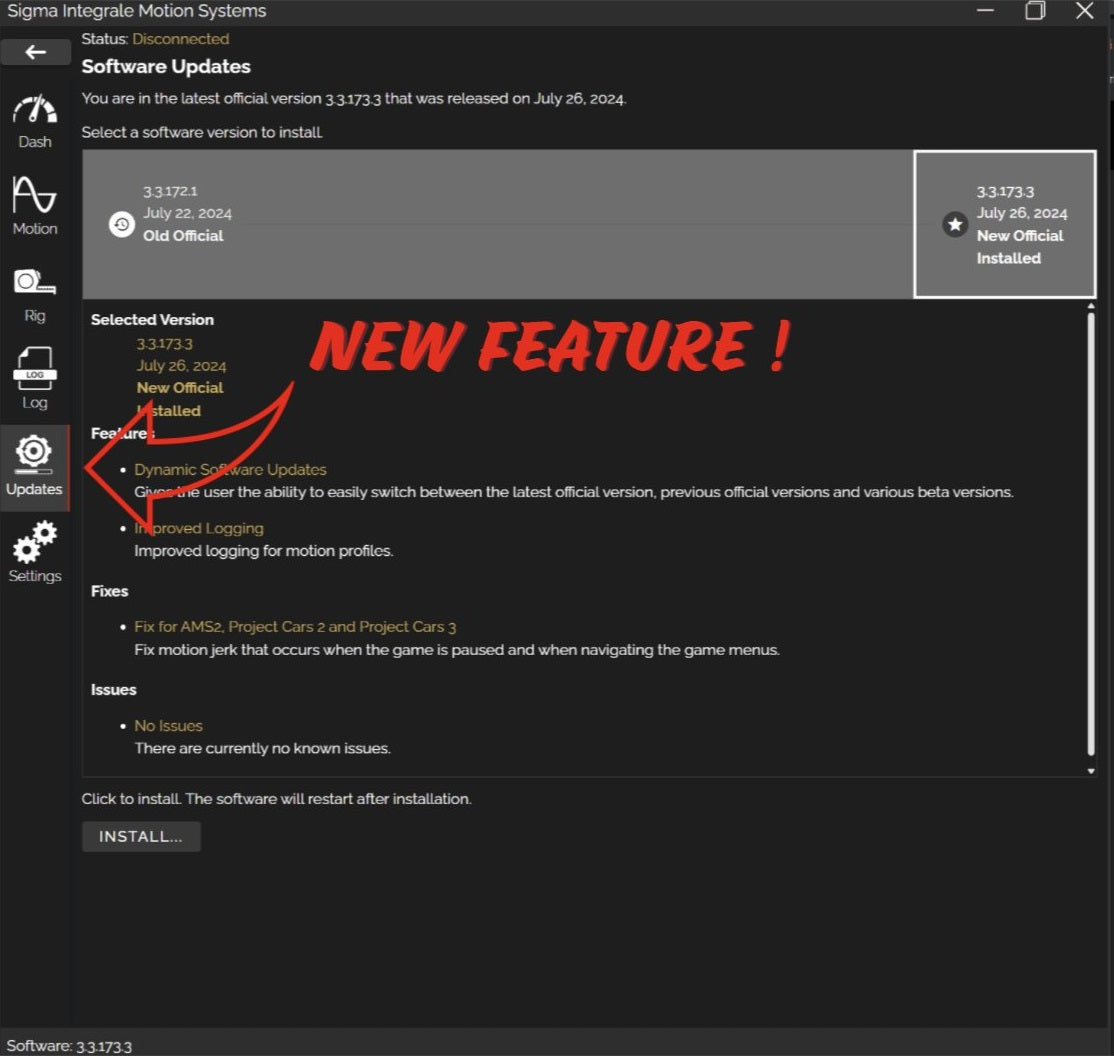Click the back arrow at top left
Viewport: 1114px width, 1056px height.
click(x=35, y=52)
